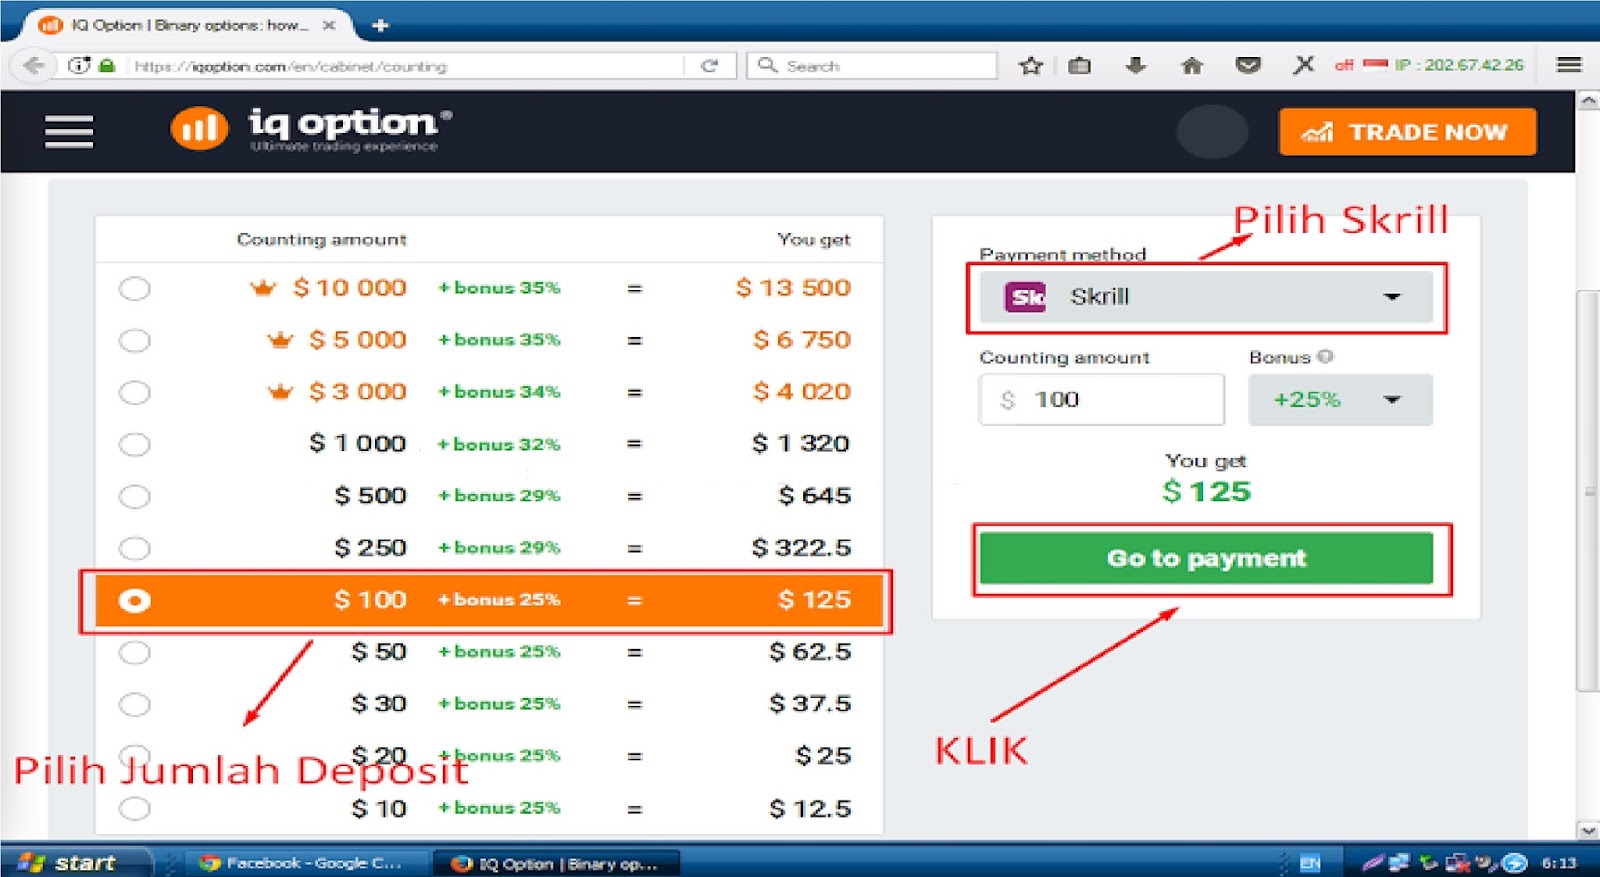This screenshot has width=1600, height=877.
Task: Click the $62.5 you-get amount
Action: pyautogui.click(x=810, y=652)
